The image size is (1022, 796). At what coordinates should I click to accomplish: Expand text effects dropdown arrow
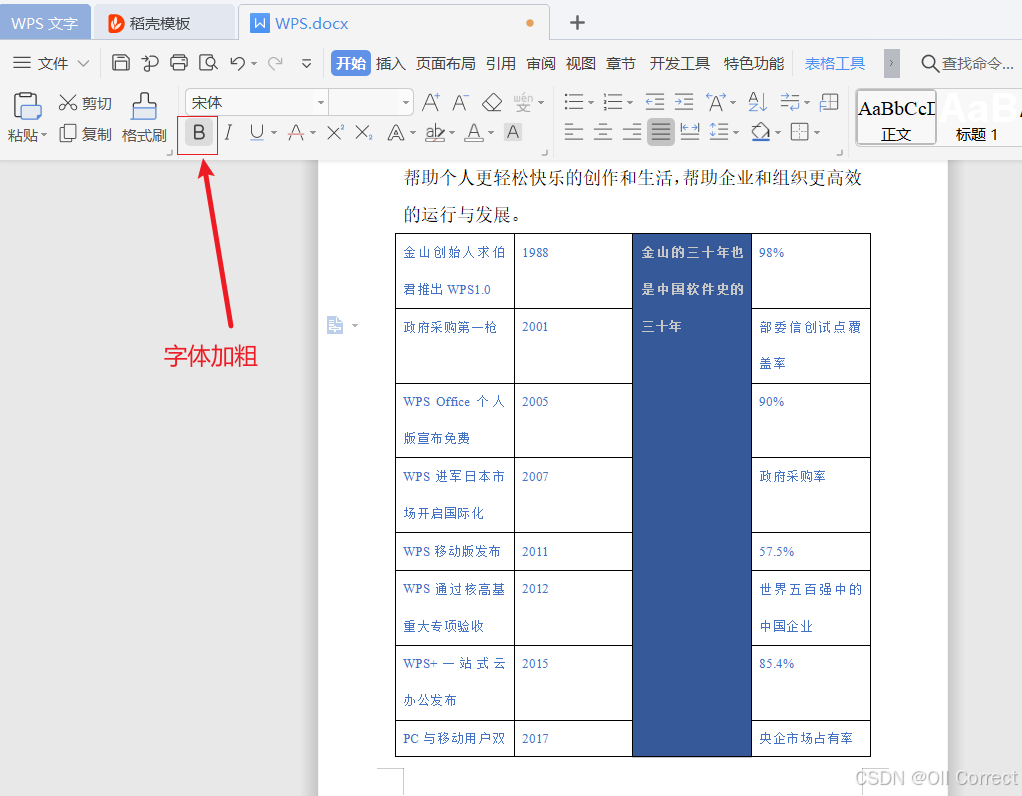pyautogui.click(x=413, y=133)
